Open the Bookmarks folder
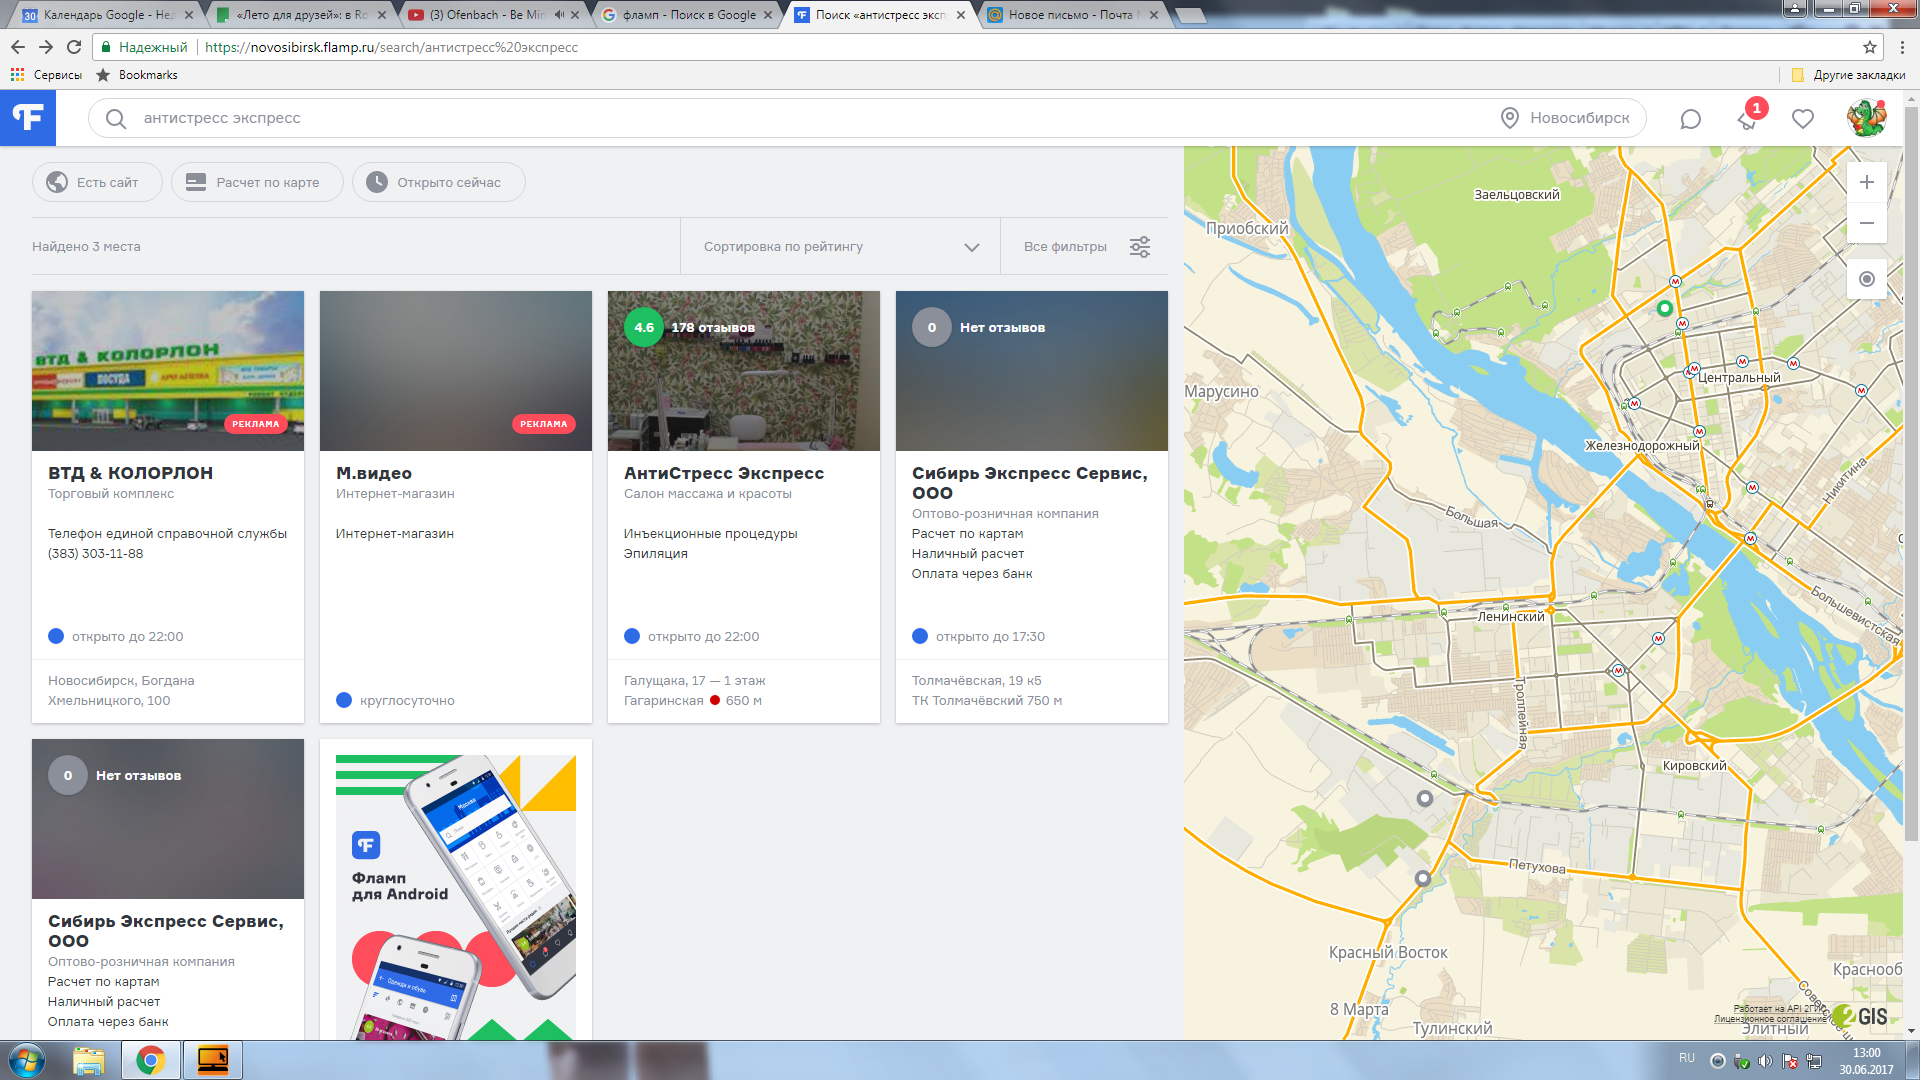The height and width of the screenshot is (1080, 1920). point(137,75)
